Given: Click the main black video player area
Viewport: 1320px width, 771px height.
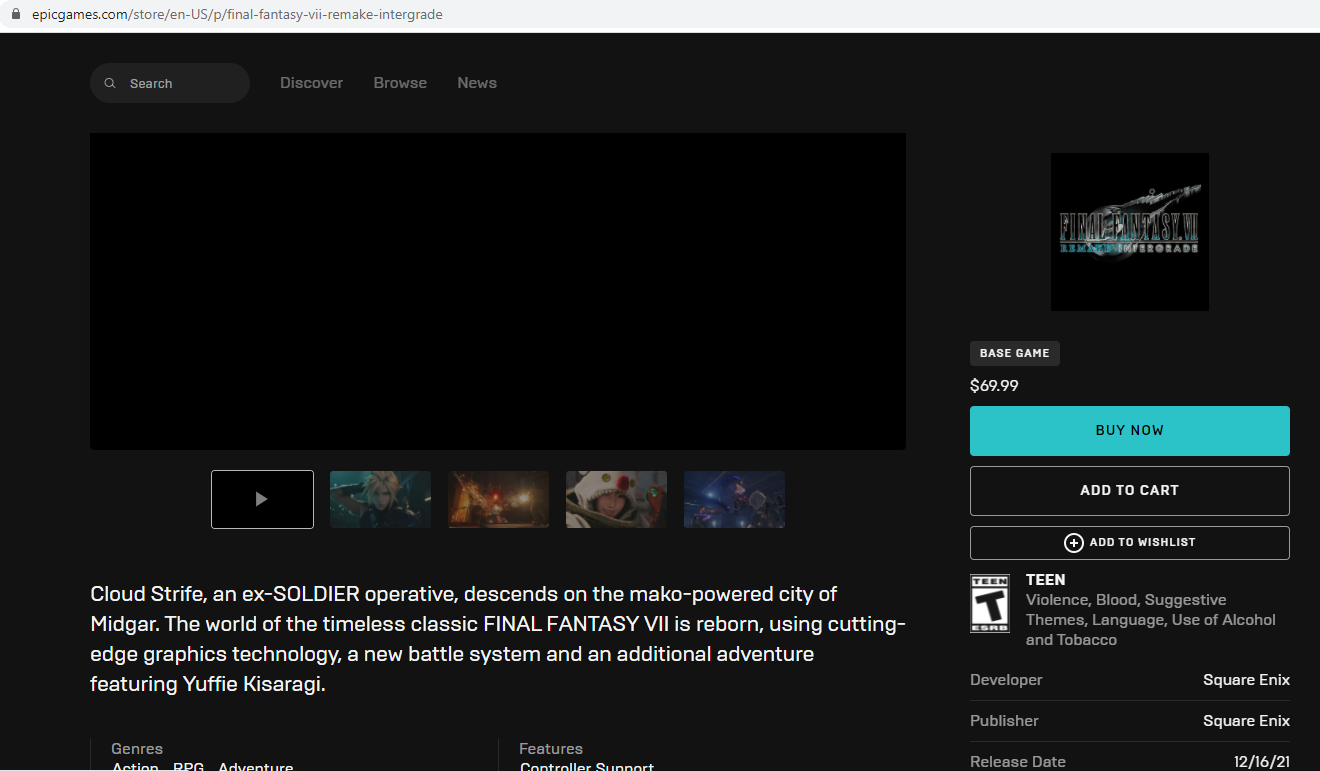Looking at the screenshot, I should pyautogui.click(x=498, y=291).
